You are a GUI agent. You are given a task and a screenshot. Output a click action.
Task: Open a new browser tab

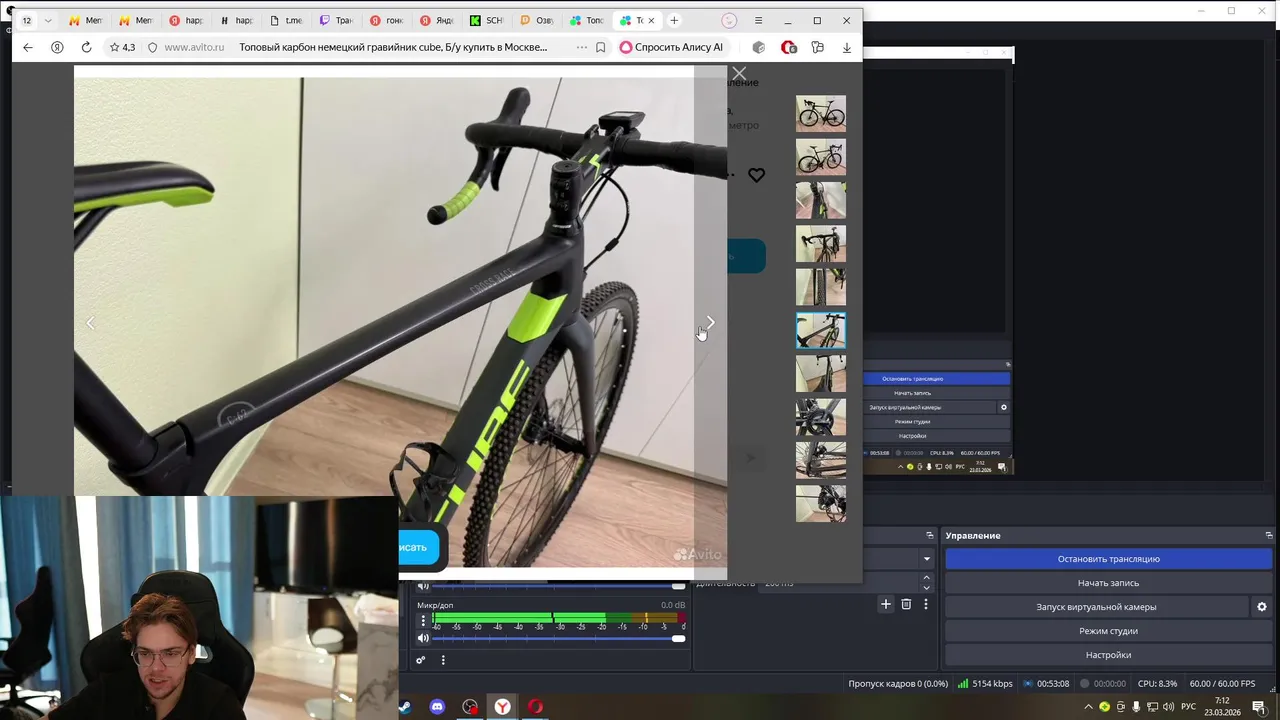pos(674,20)
